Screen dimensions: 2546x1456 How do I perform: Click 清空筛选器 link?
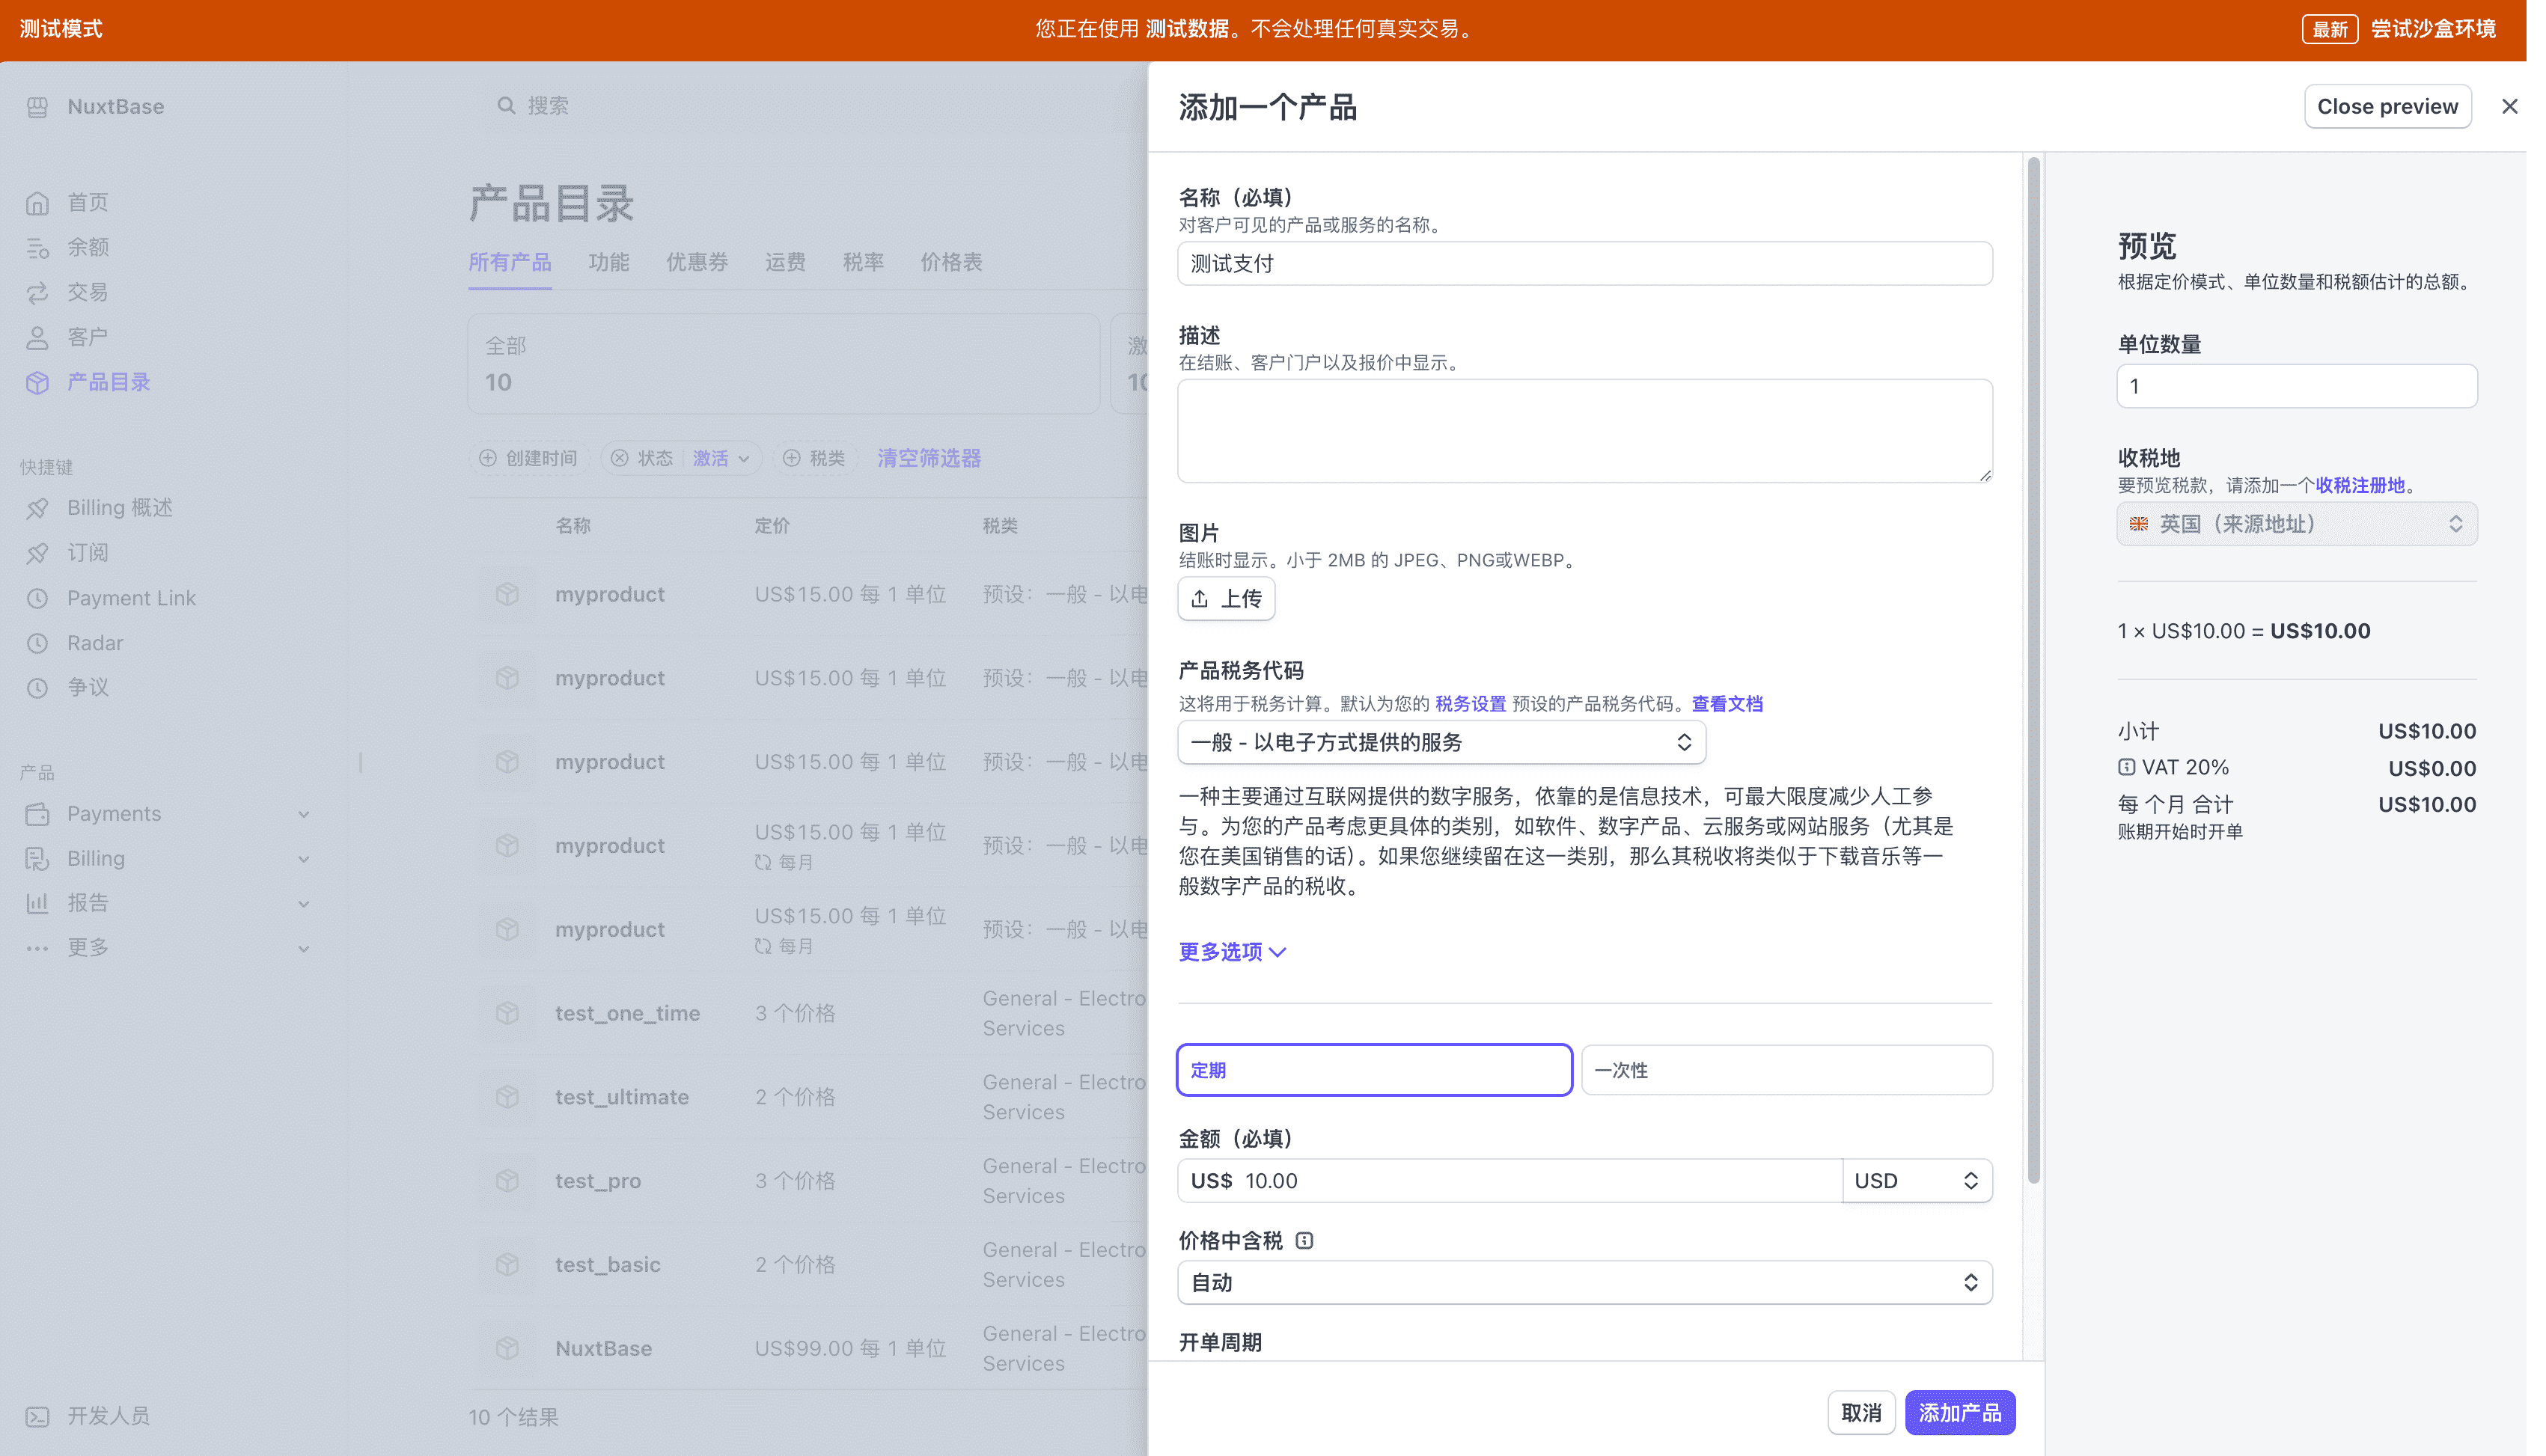(x=929, y=458)
